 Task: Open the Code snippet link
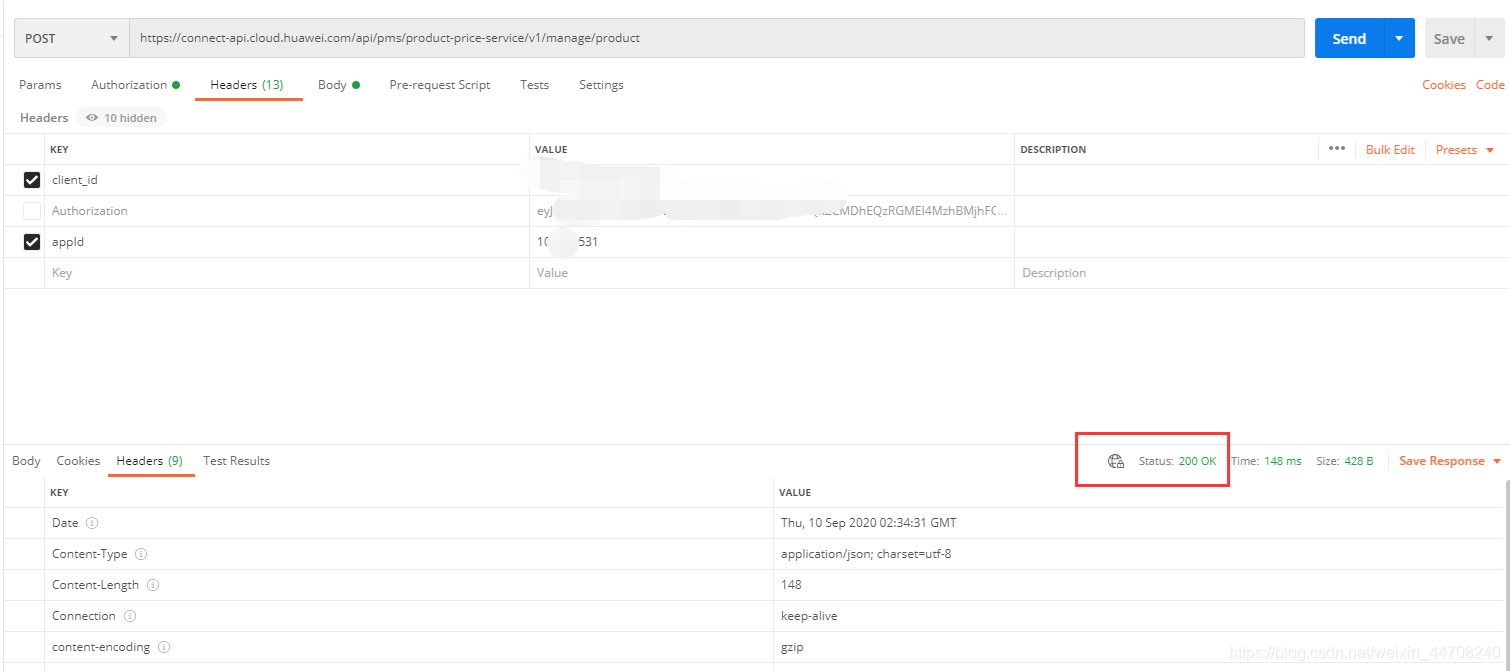coord(1490,85)
